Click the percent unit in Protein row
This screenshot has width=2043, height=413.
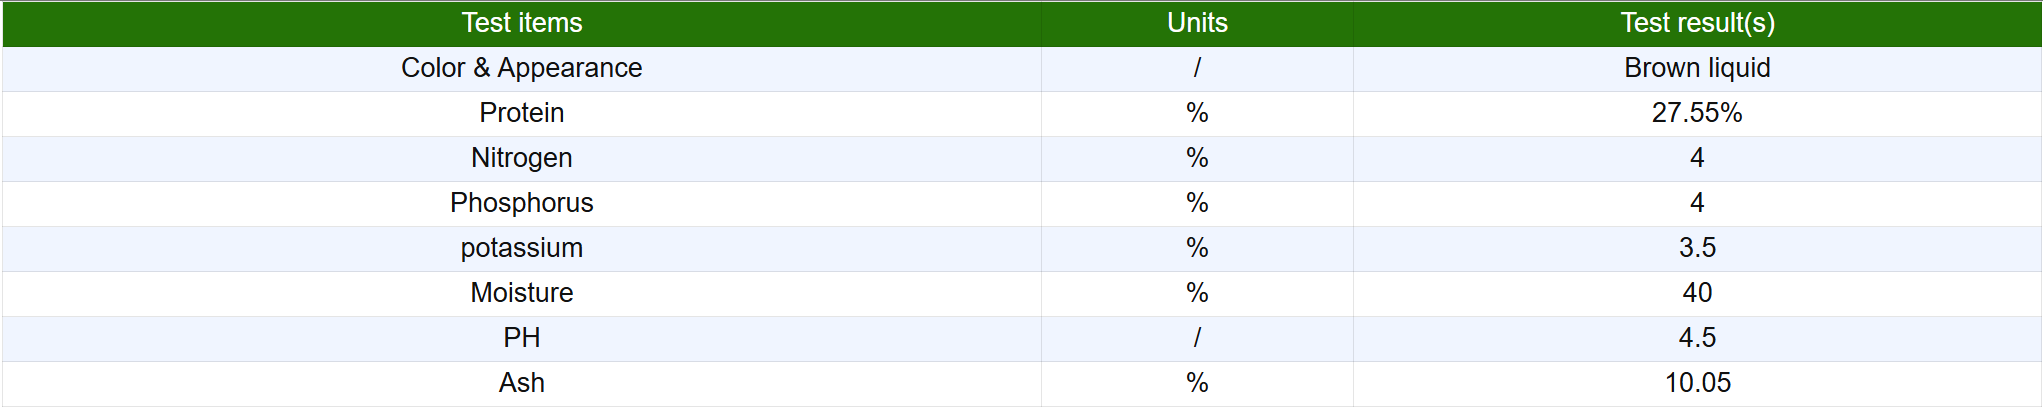point(1197,113)
